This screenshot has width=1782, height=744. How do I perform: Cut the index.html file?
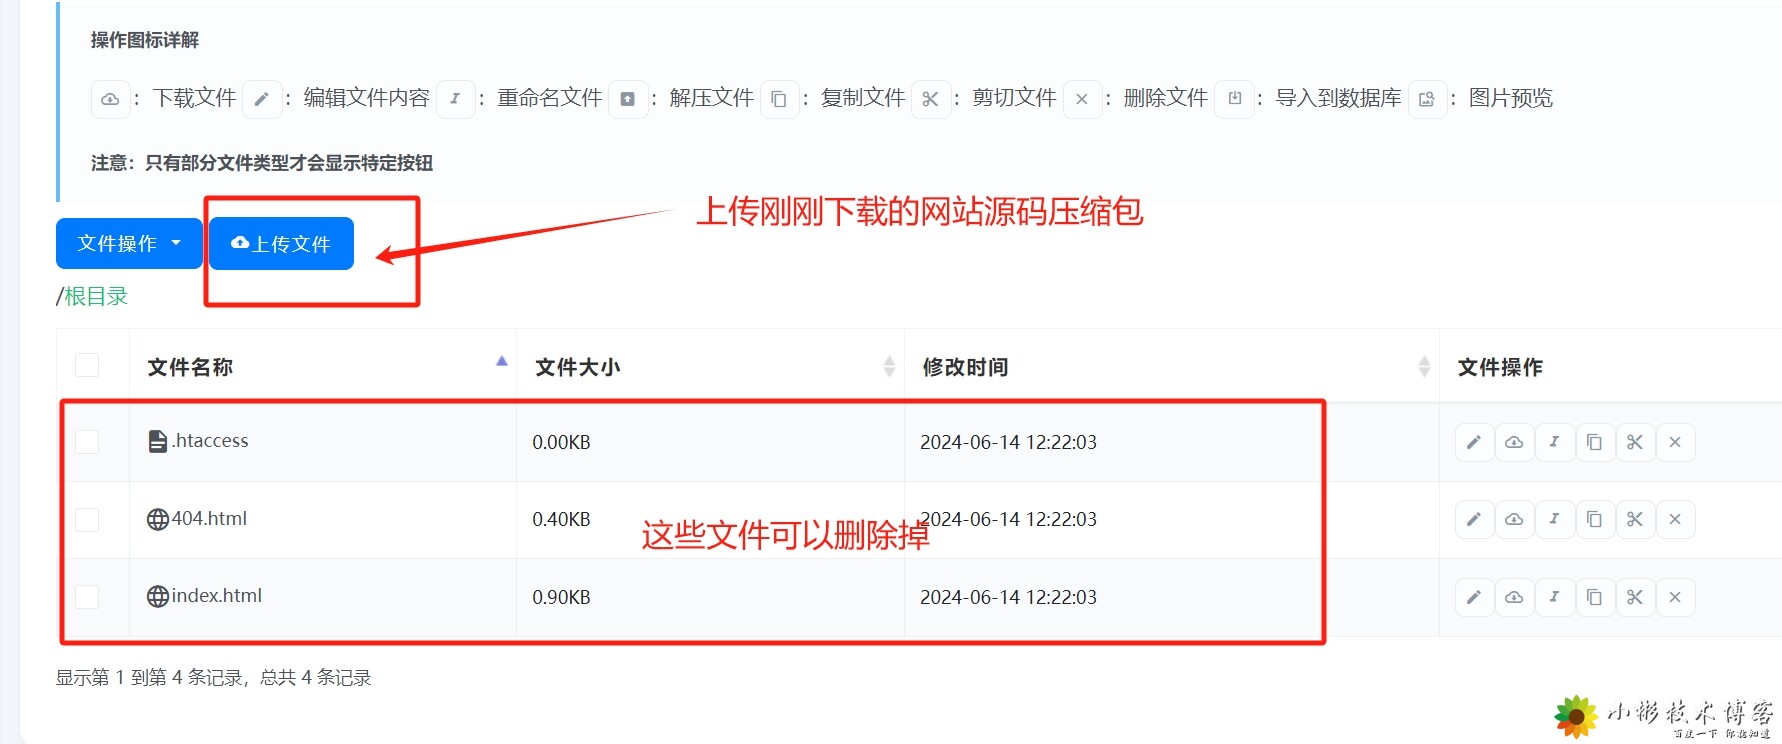coord(1635,597)
